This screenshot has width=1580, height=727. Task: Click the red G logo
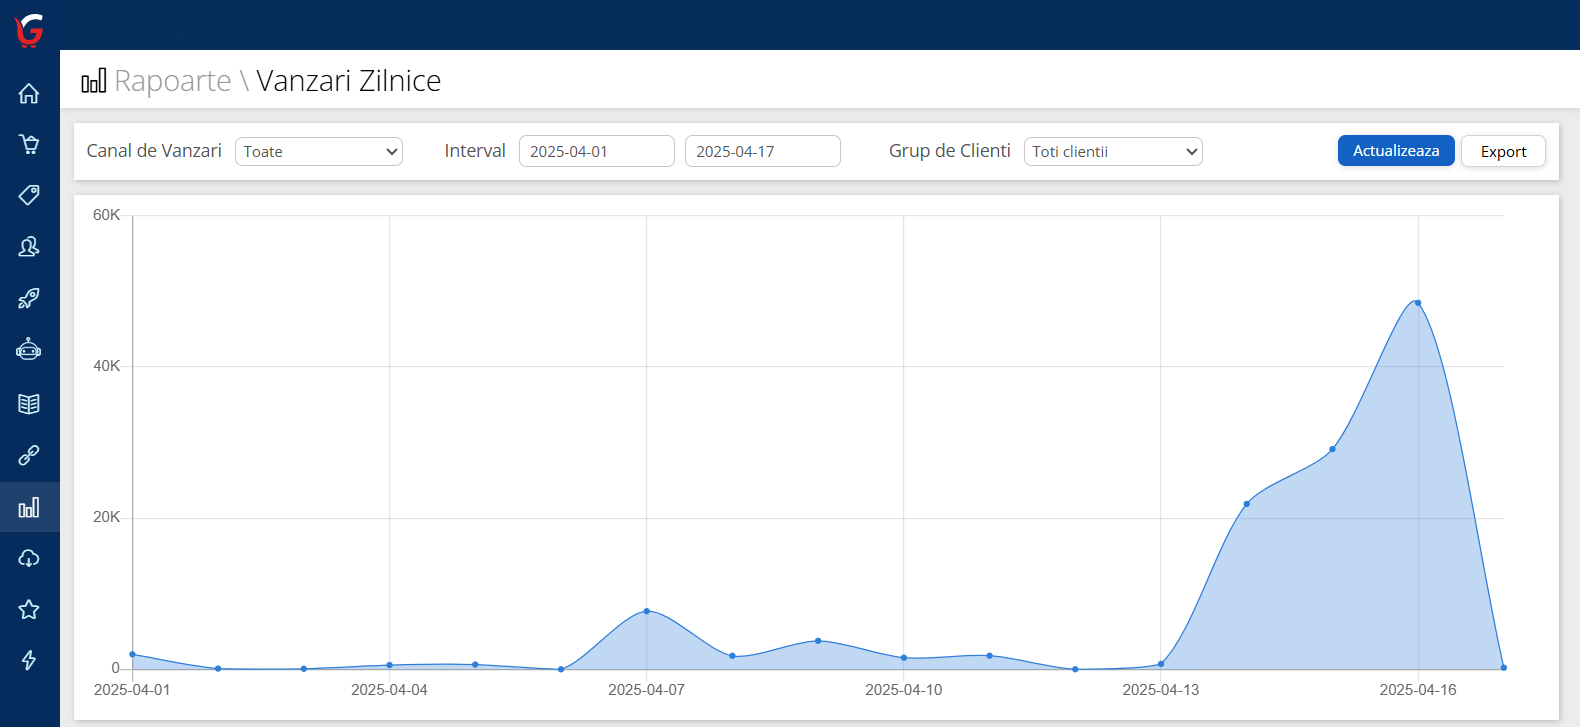pyautogui.click(x=30, y=30)
